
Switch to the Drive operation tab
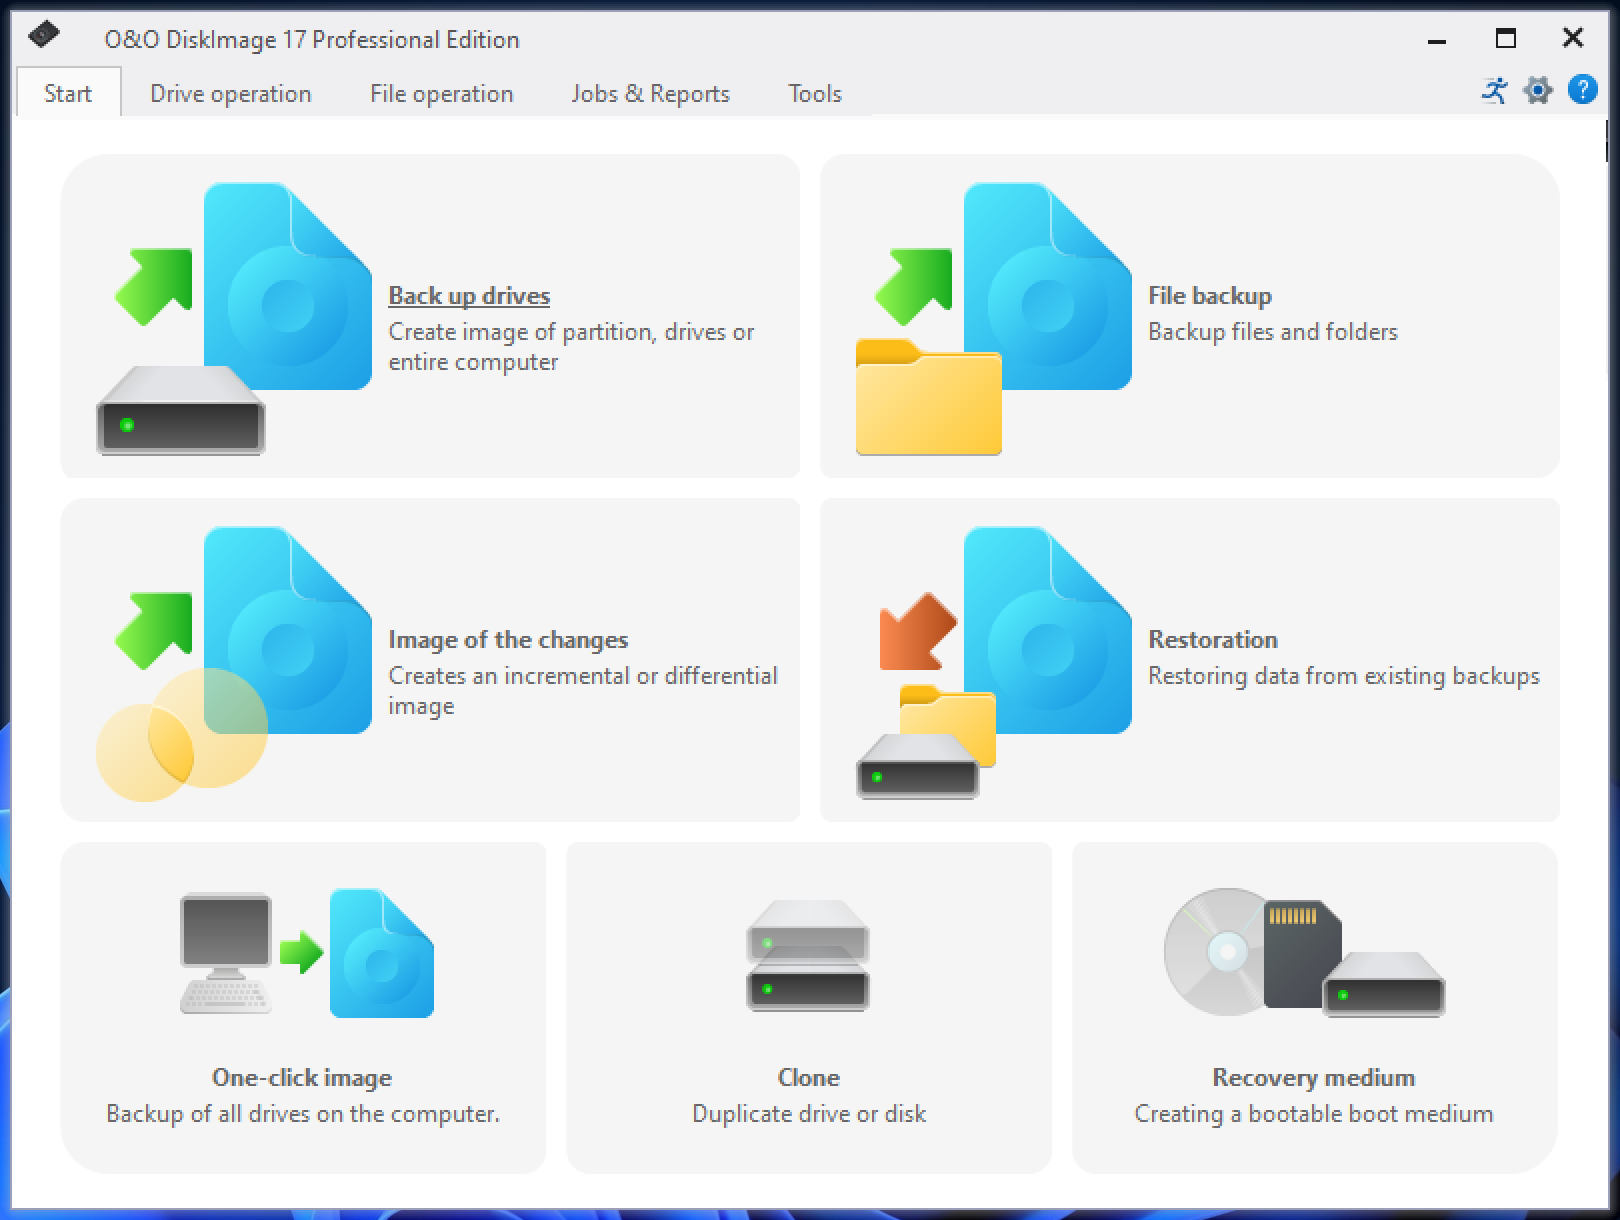[230, 93]
